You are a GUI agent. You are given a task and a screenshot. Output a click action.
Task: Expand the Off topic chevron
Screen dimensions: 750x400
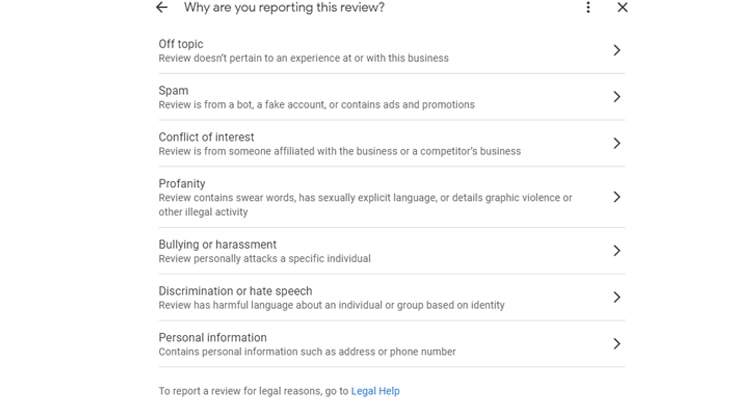[617, 50]
